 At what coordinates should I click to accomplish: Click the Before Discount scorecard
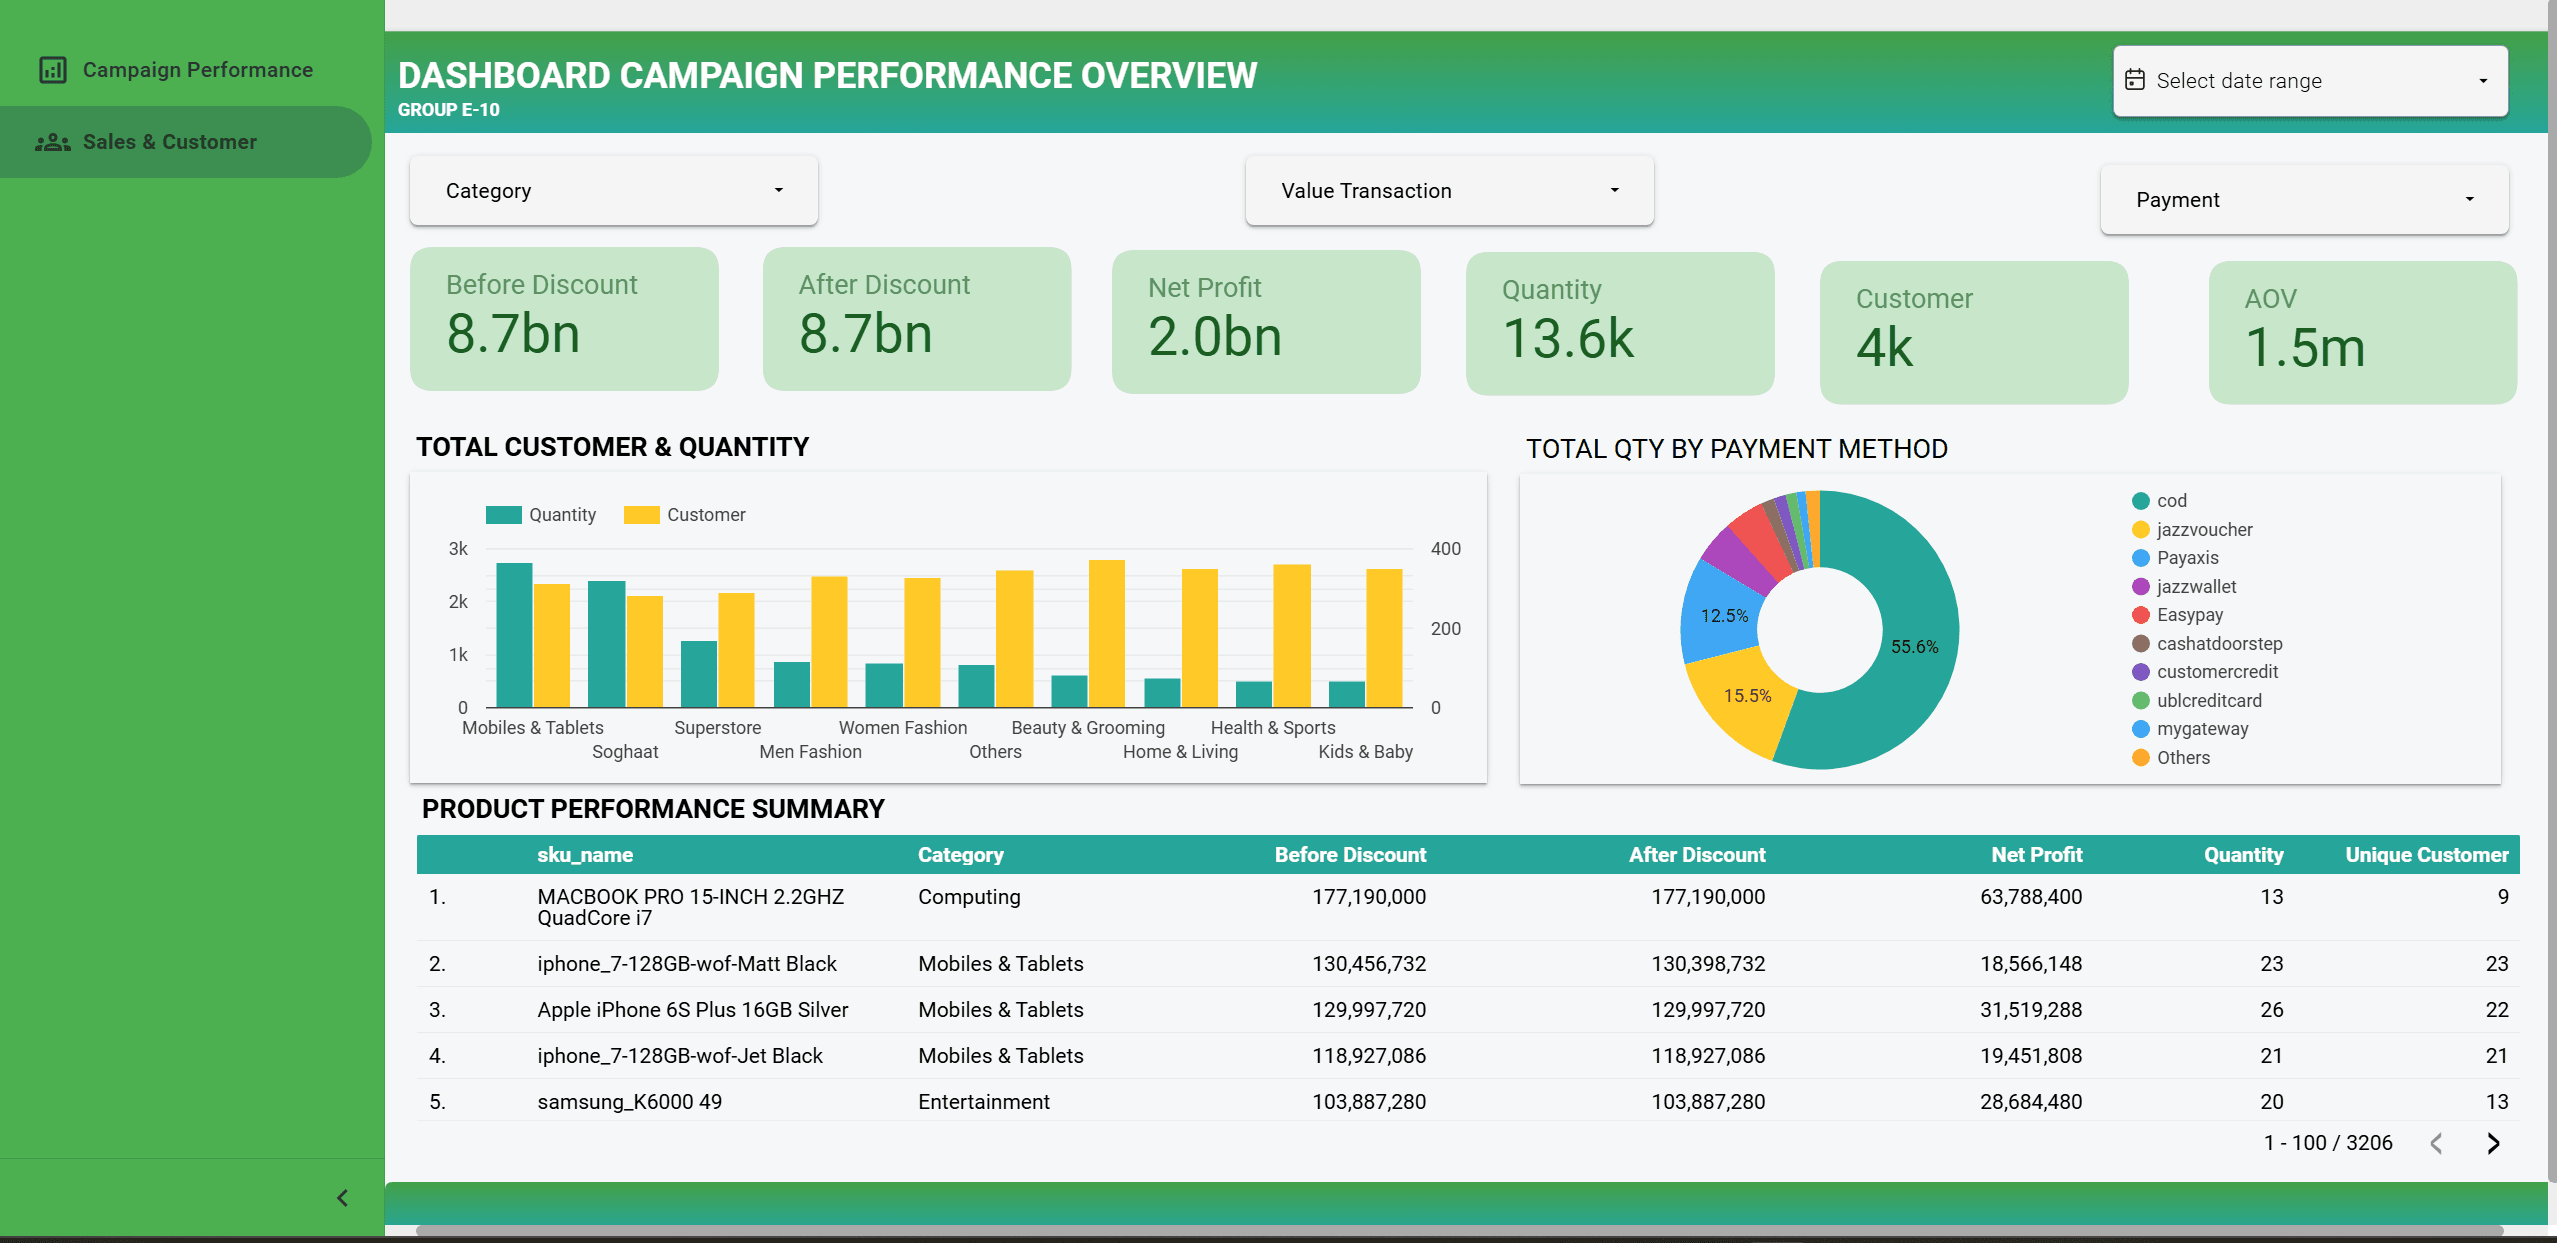click(564, 319)
